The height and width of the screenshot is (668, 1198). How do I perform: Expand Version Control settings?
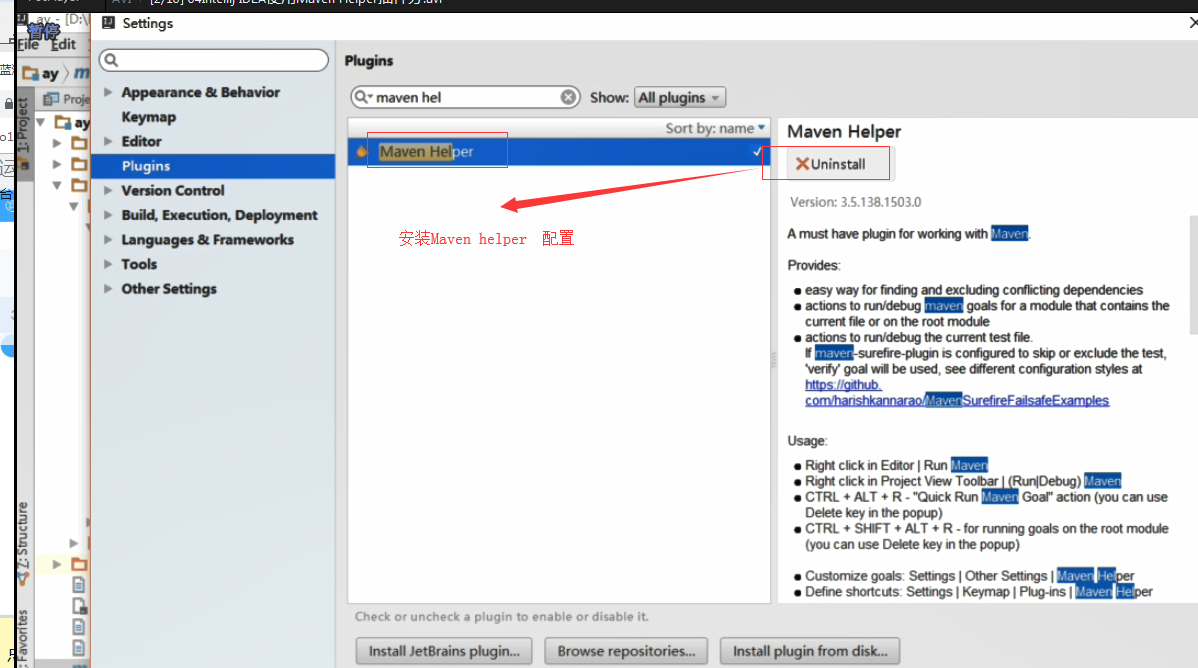click(x=108, y=190)
